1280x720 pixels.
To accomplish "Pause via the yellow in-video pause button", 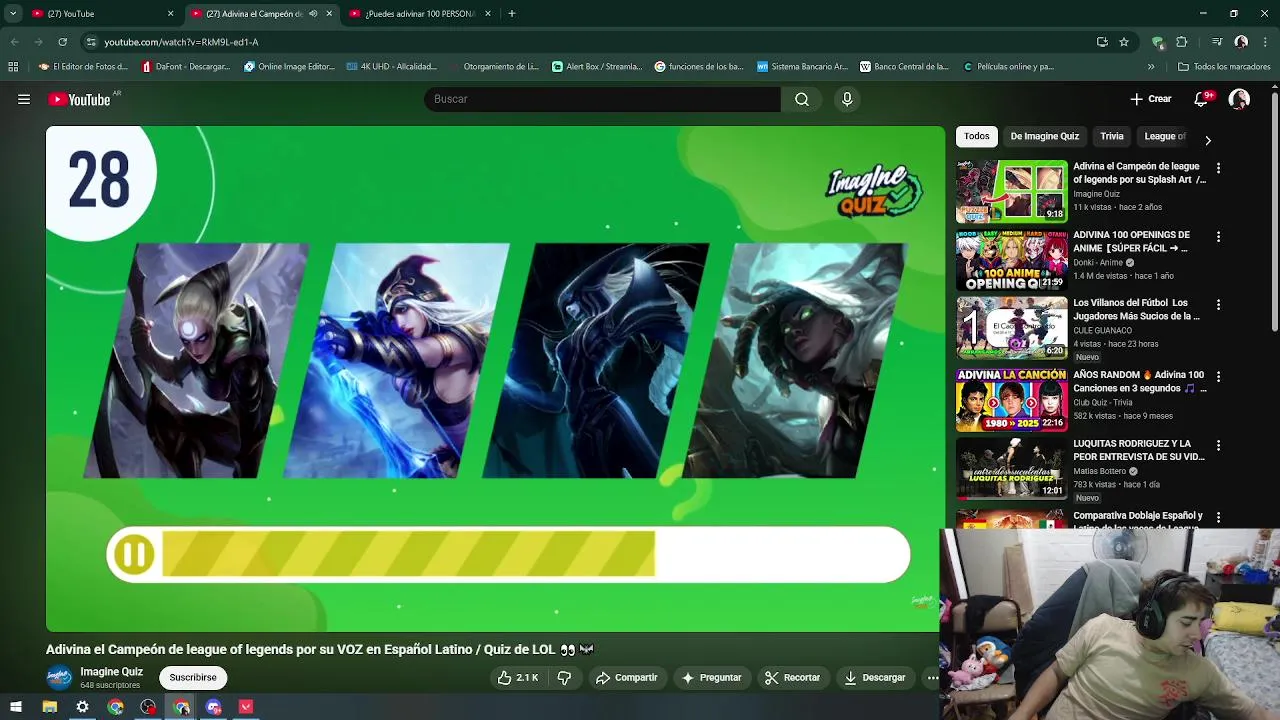I will click(x=134, y=555).
